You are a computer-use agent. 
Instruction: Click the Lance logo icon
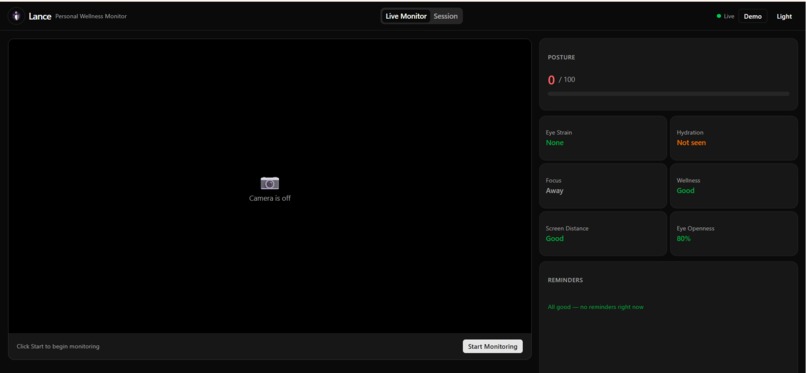tap(16, 16)
